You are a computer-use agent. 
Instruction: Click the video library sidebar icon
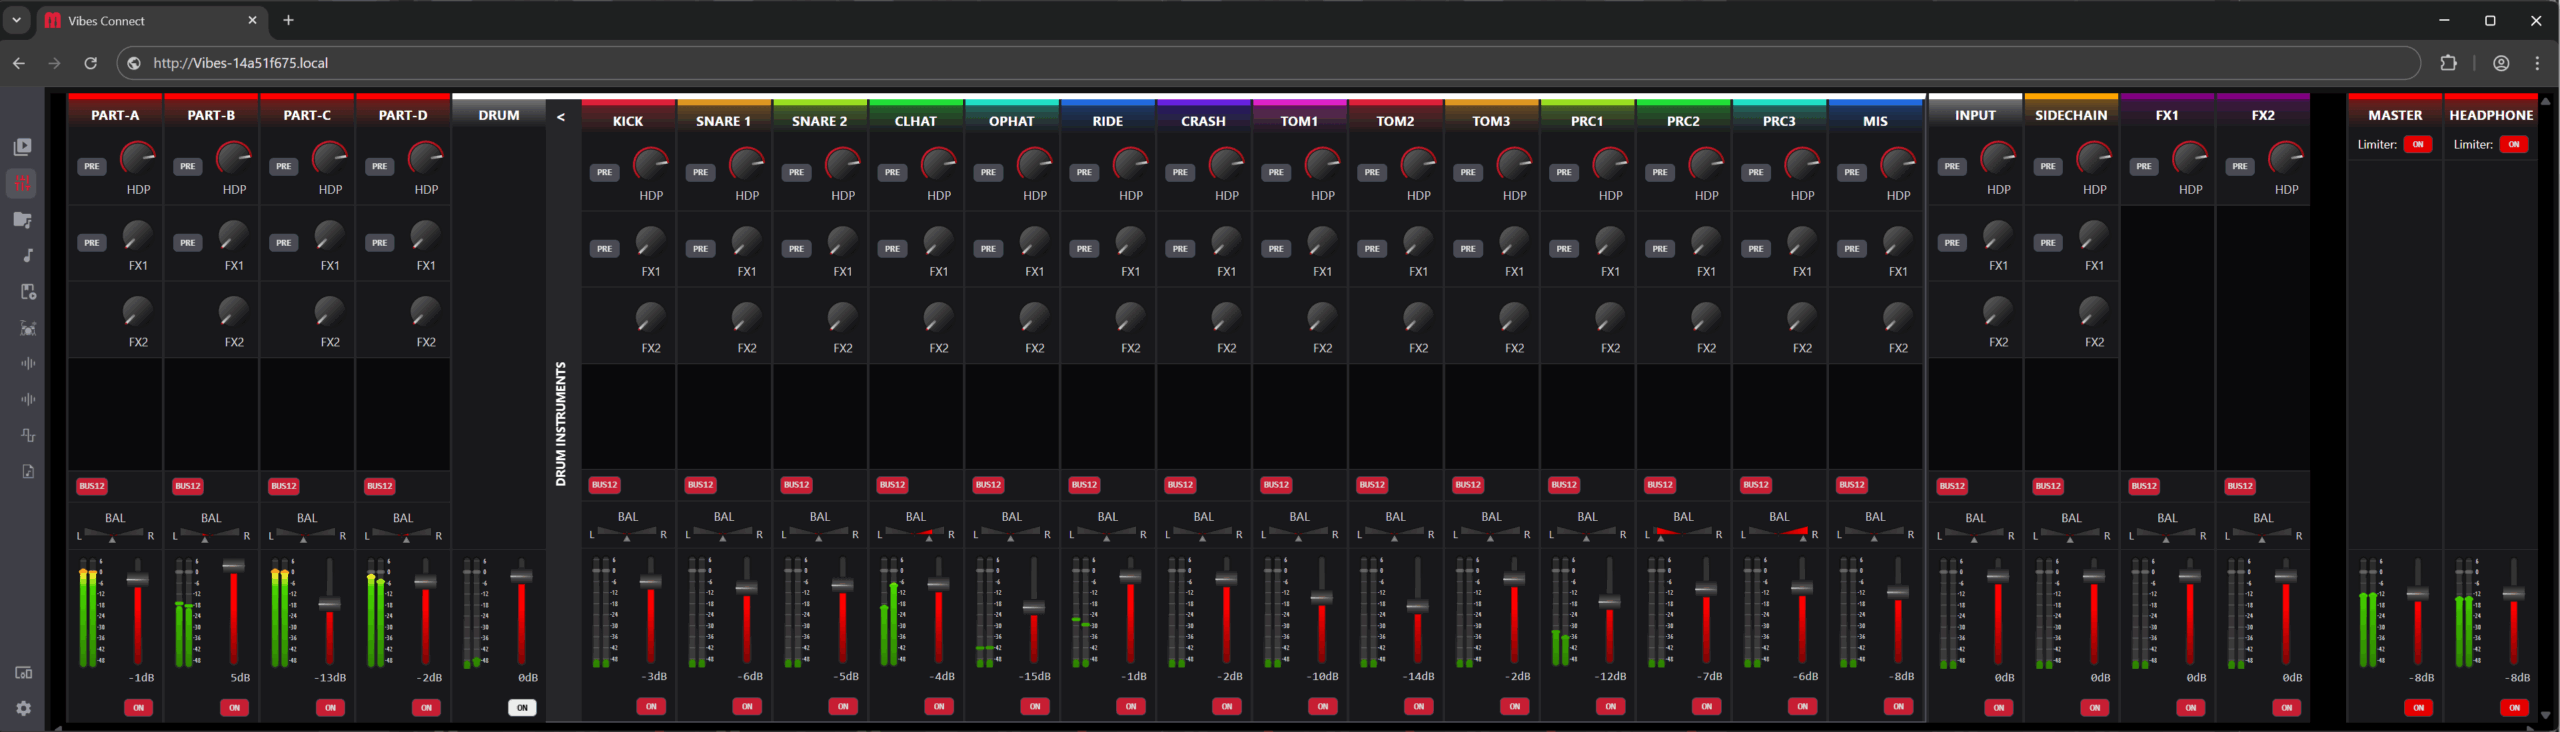tap(22, 147)
